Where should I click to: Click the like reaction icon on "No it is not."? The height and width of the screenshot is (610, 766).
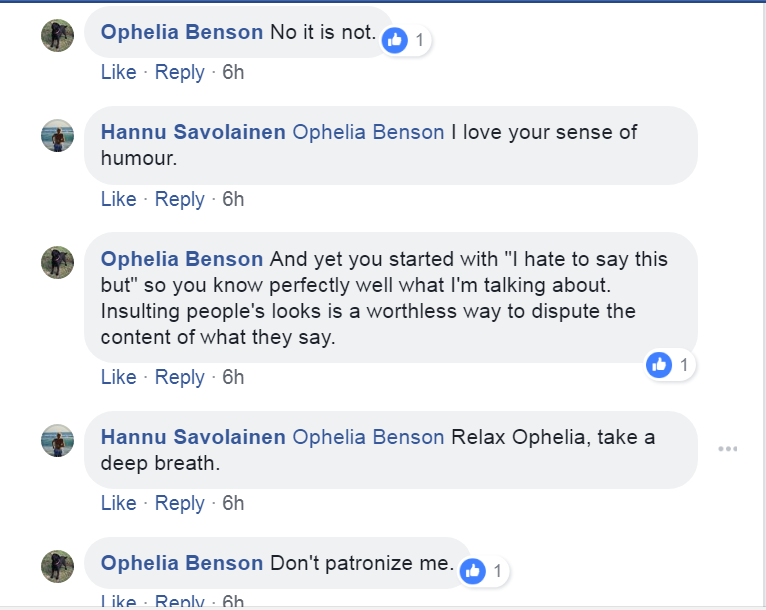pyautogui.click(x=396, y=40)
